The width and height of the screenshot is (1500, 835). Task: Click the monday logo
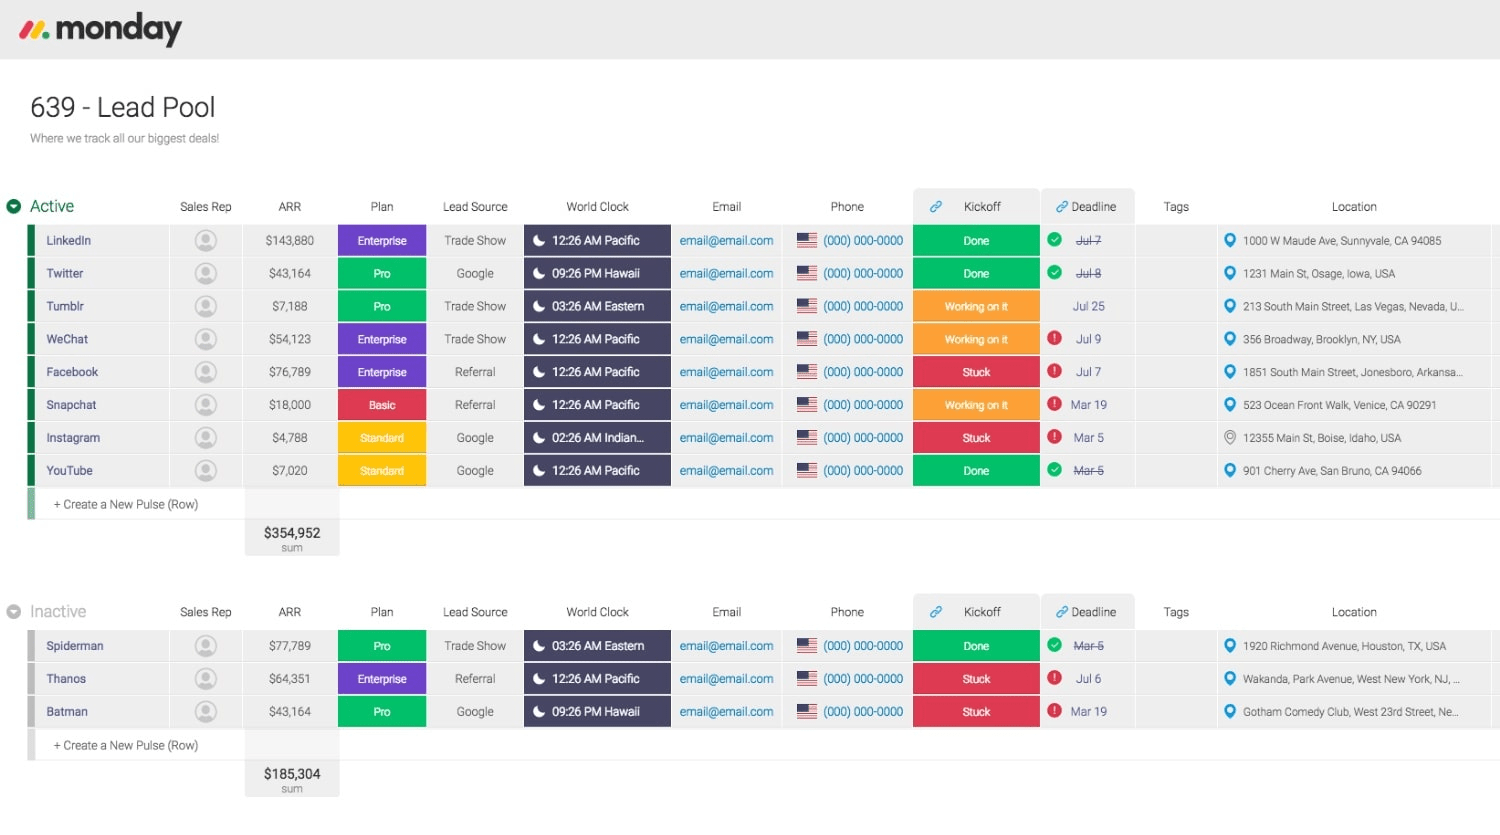coord(100,29)
